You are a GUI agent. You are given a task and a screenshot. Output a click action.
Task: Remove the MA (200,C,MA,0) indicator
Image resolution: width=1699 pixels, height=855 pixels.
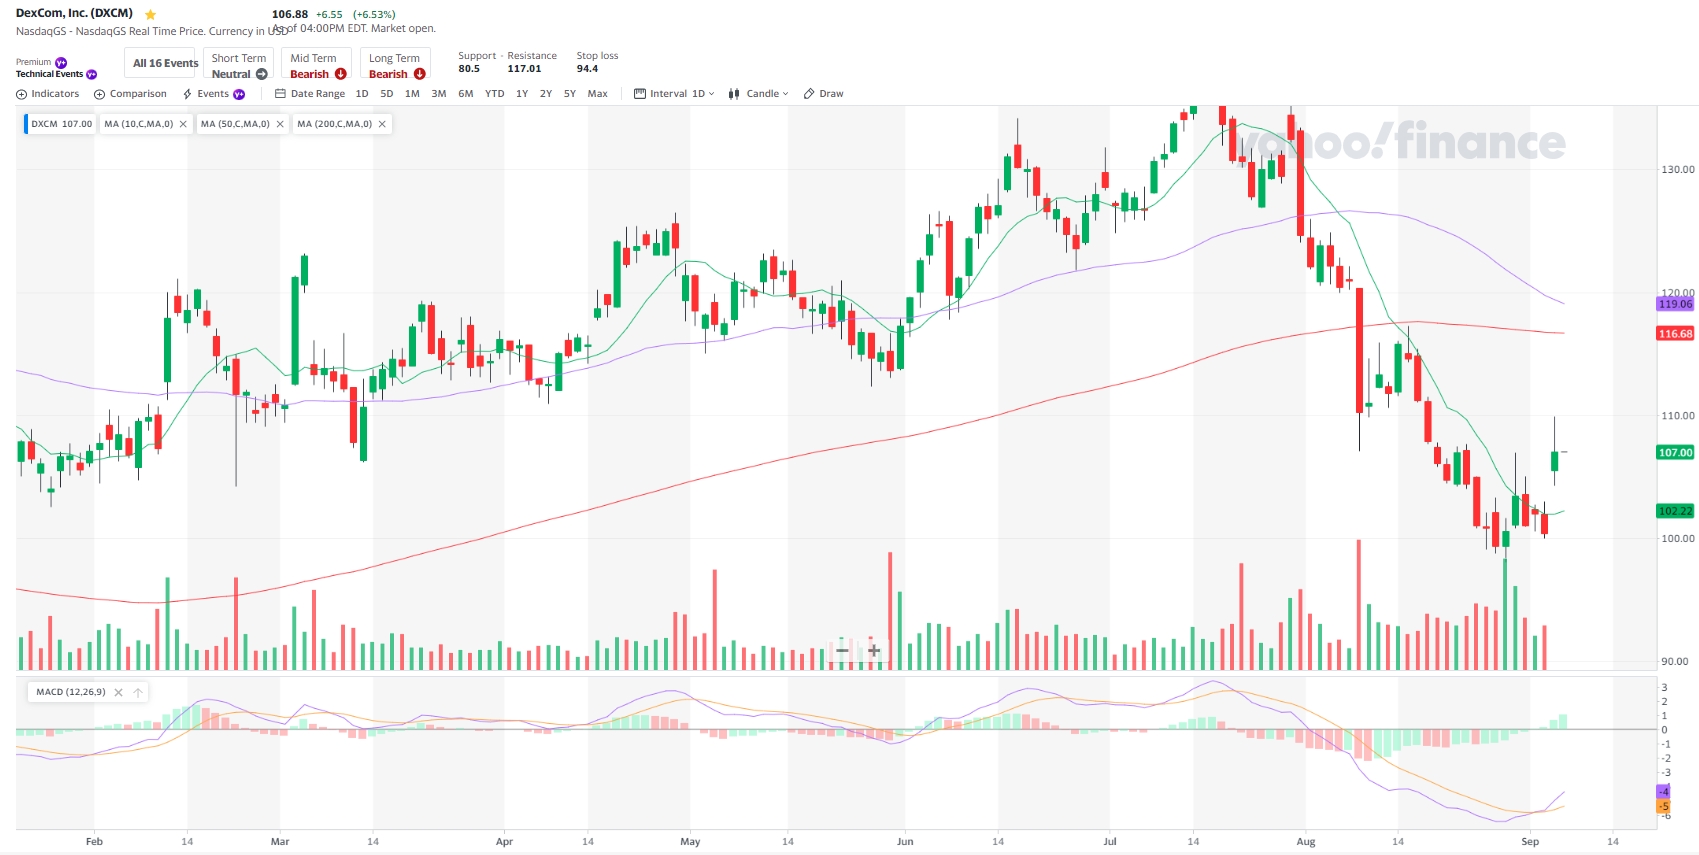pyautogui.click(x=382, y=124)
